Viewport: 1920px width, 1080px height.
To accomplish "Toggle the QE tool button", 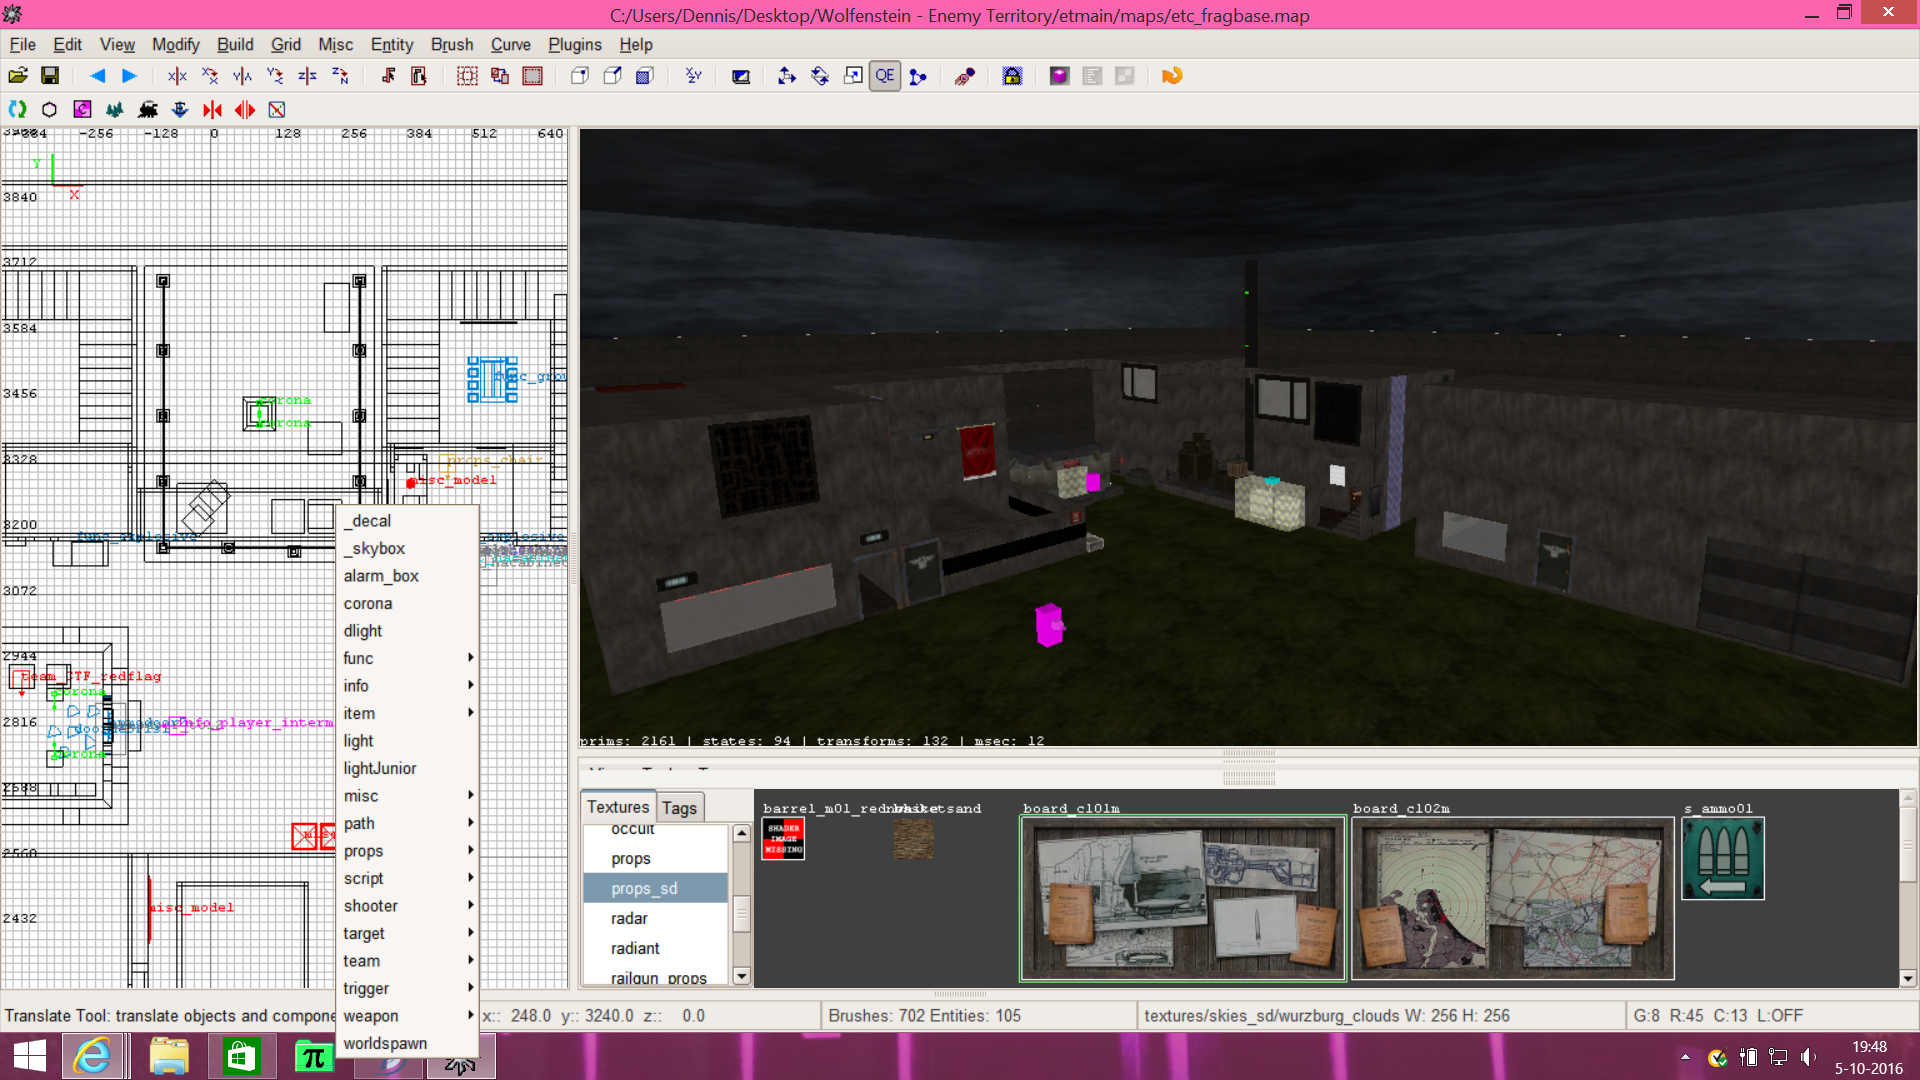I will click(885, 76).
